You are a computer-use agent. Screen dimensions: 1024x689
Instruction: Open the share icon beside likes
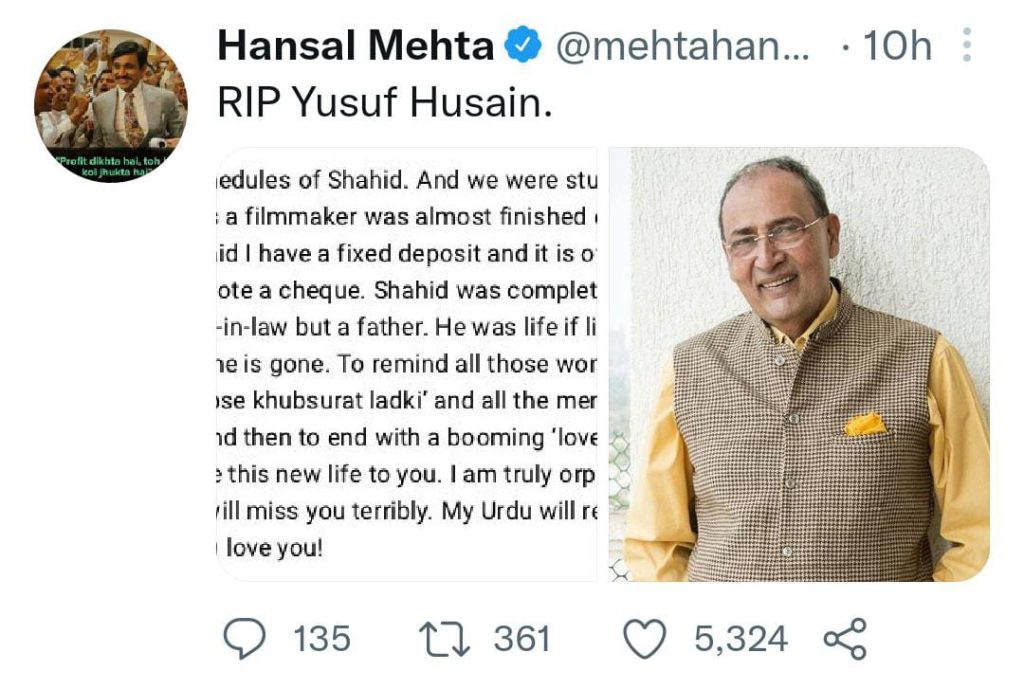[845, 639]
